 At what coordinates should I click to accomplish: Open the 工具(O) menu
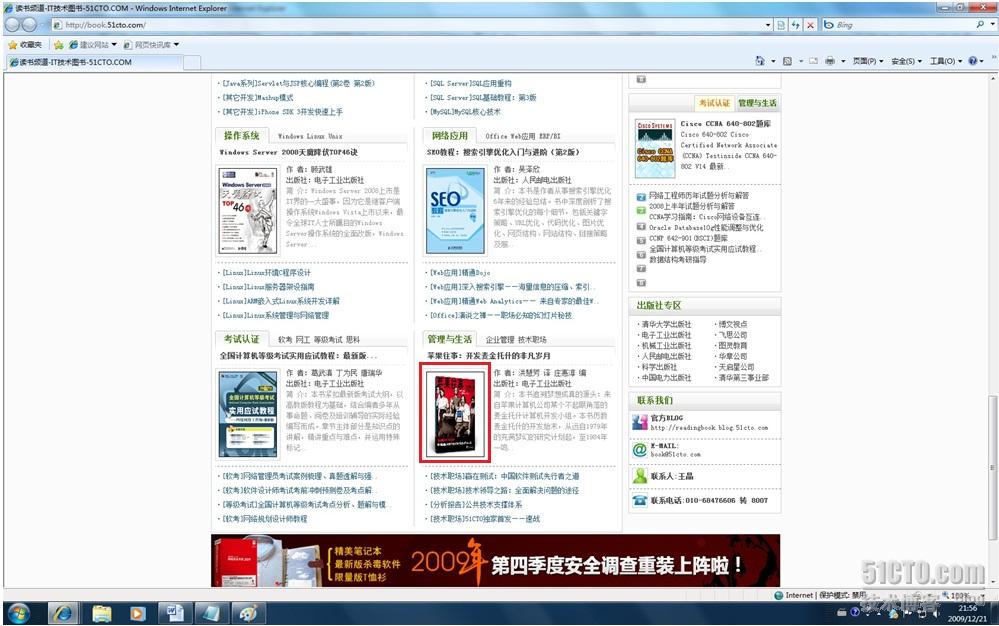coord(945,61)
